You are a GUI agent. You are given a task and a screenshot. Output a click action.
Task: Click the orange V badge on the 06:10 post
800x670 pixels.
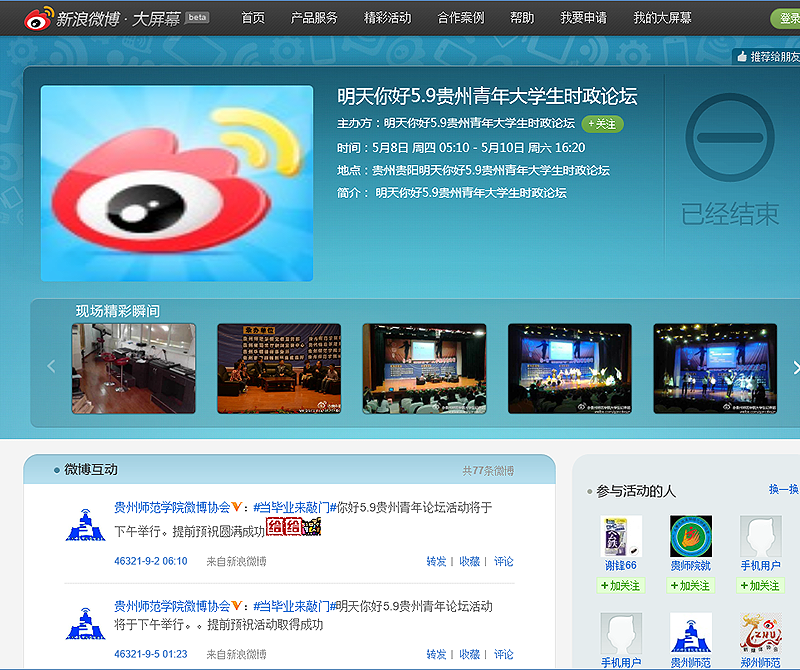tap(237, 507)
